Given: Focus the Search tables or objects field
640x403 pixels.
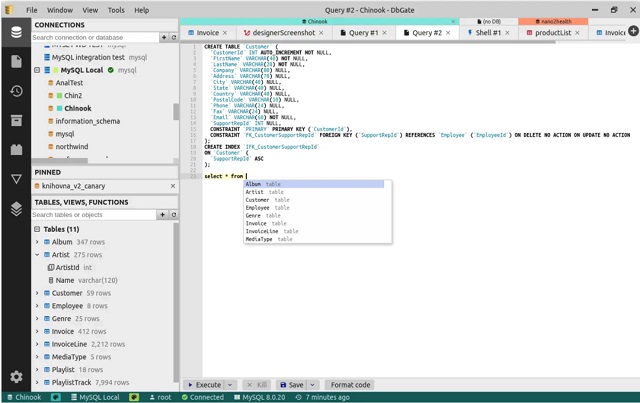Looking at the screenshot, I should click(x=93, y=214).
